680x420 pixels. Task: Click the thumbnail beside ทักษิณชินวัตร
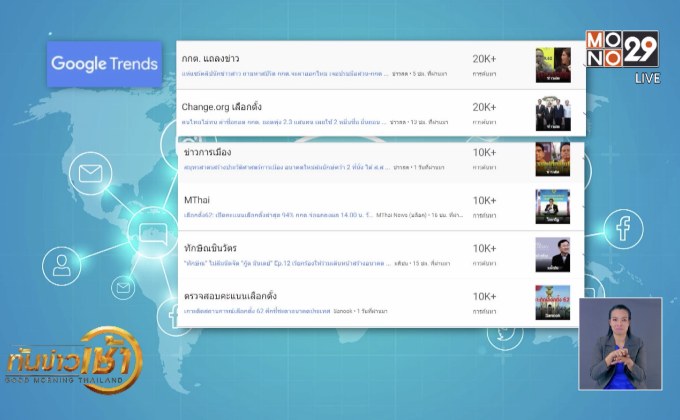[x=553, y=255]
